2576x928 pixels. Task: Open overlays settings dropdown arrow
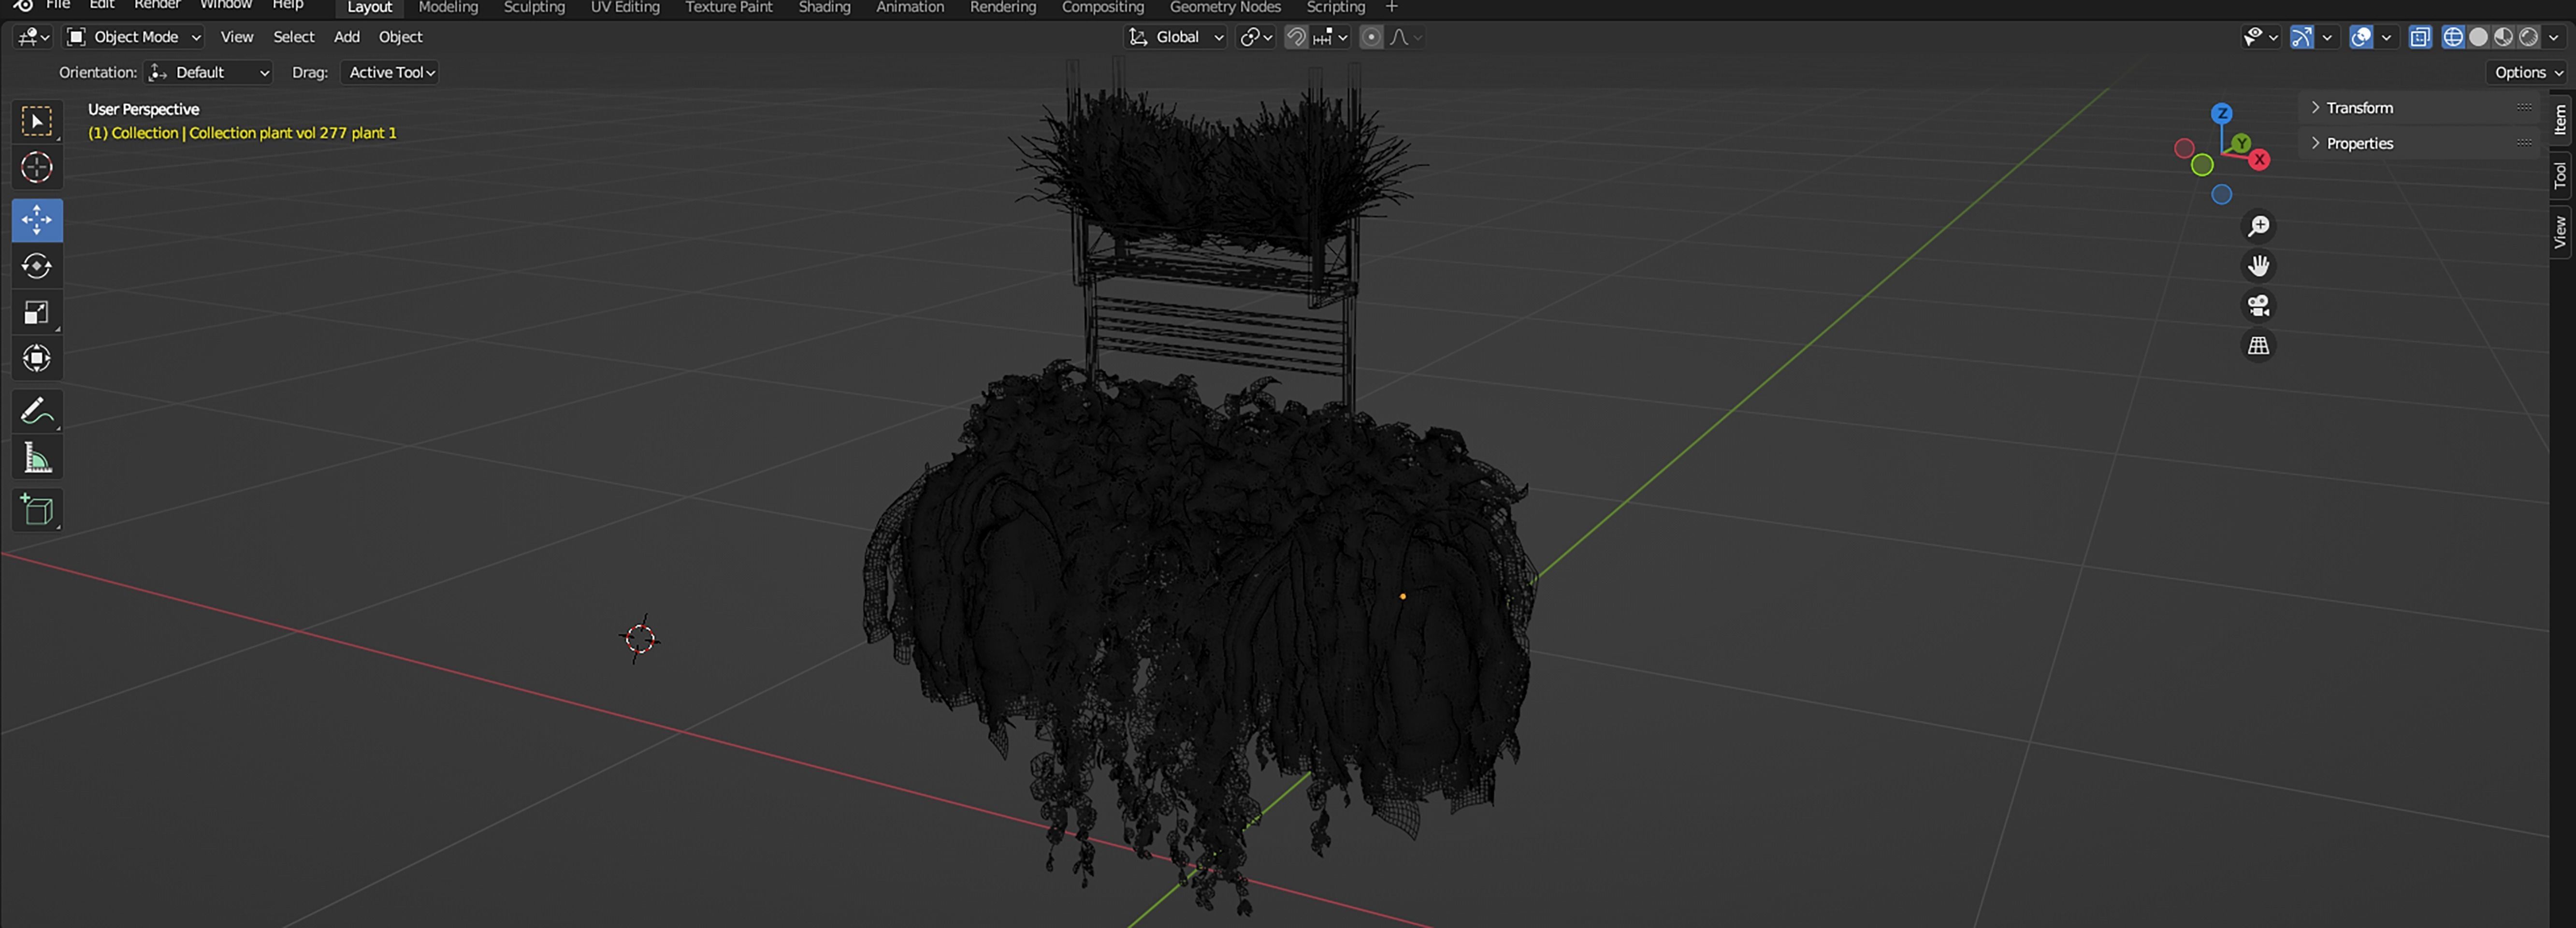(x=2386, y=37)
